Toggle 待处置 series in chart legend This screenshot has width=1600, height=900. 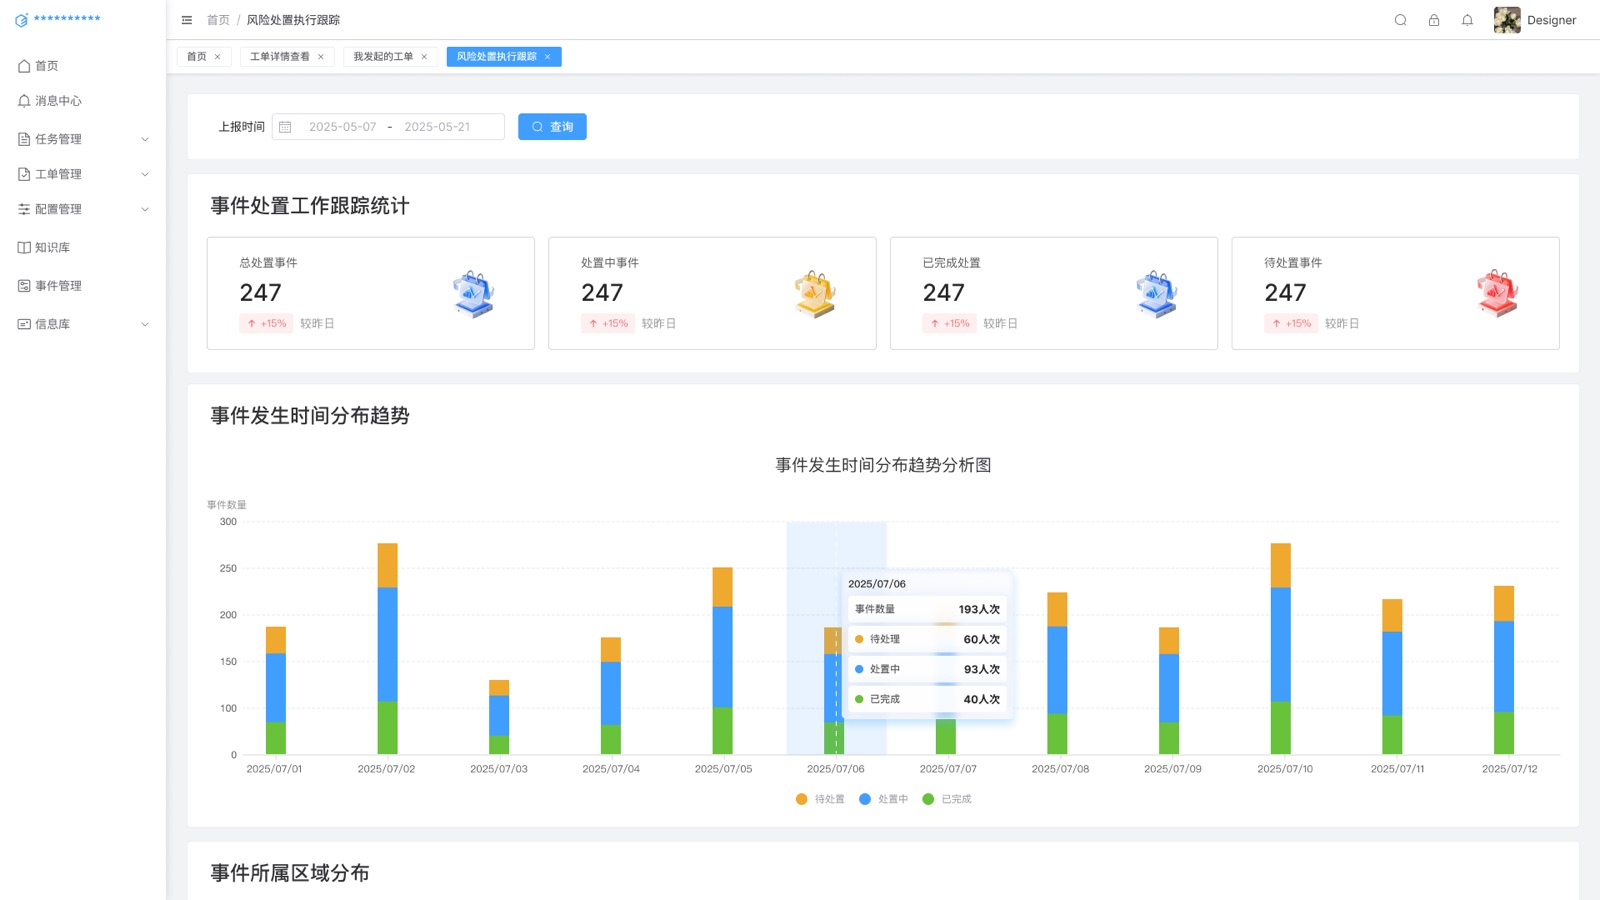820,799
